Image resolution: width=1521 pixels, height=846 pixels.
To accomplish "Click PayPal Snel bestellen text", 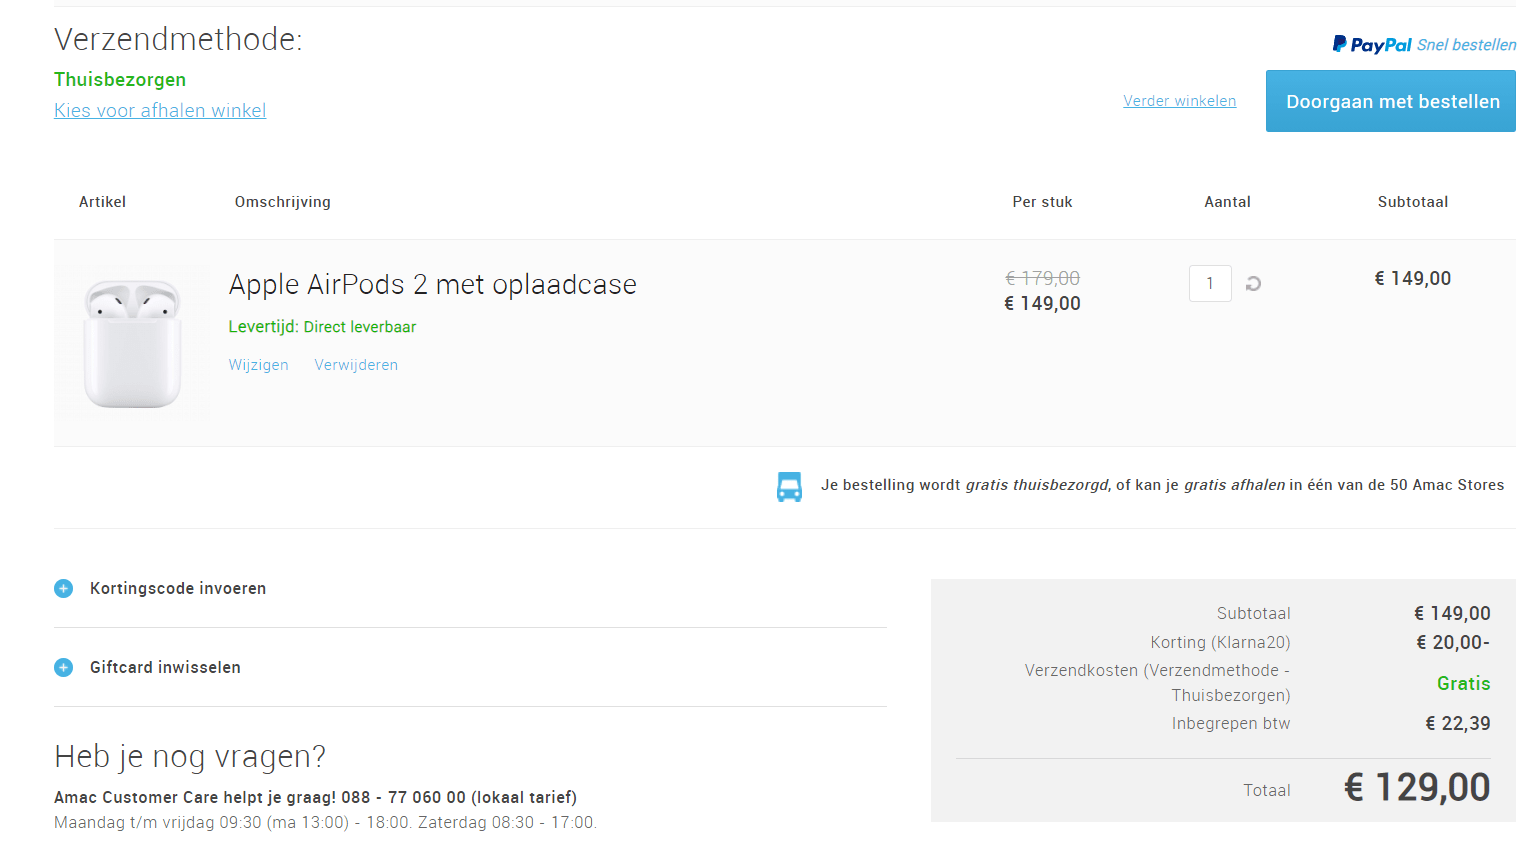I will (1466, 45).
